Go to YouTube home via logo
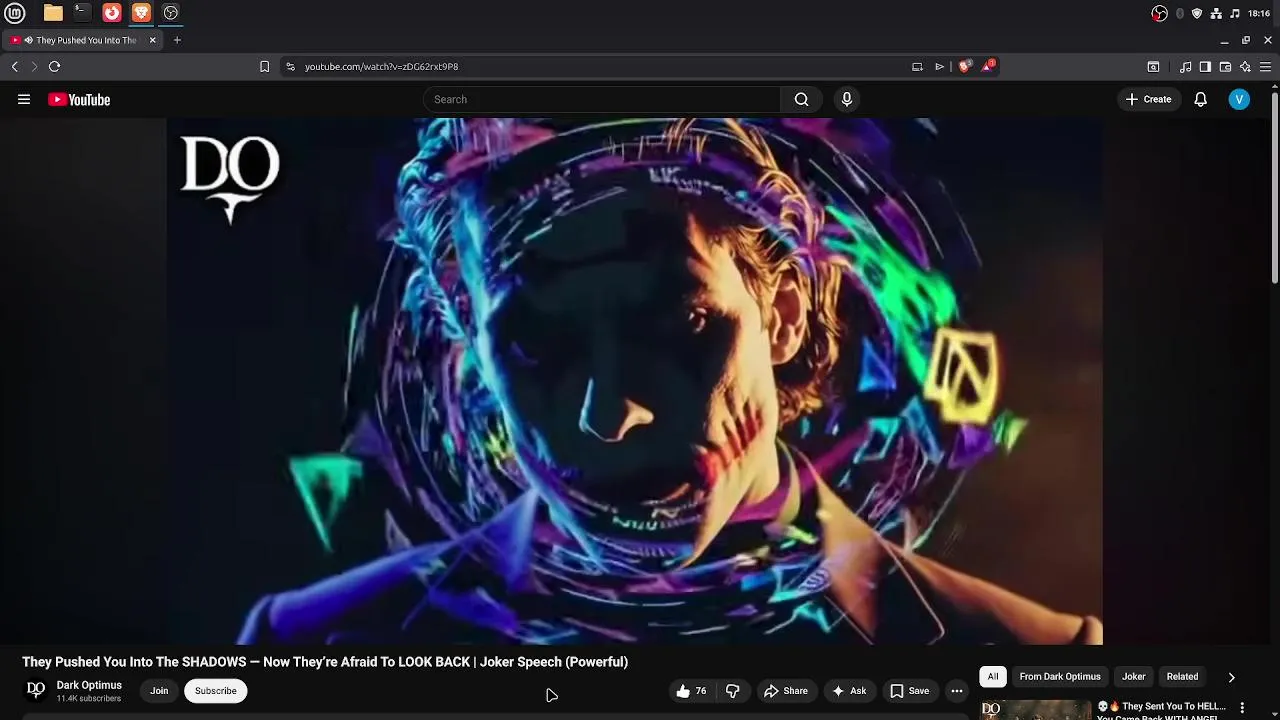 click(79, 99)
